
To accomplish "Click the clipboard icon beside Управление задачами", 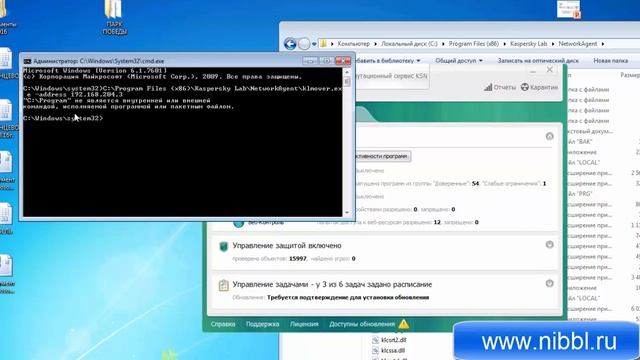I will [x=223, y=285].
